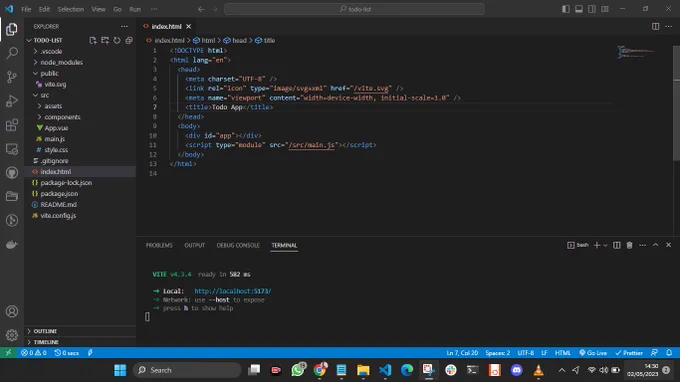
Task: Open the GitHub view in activity bar
Action: tap(12, 173)
